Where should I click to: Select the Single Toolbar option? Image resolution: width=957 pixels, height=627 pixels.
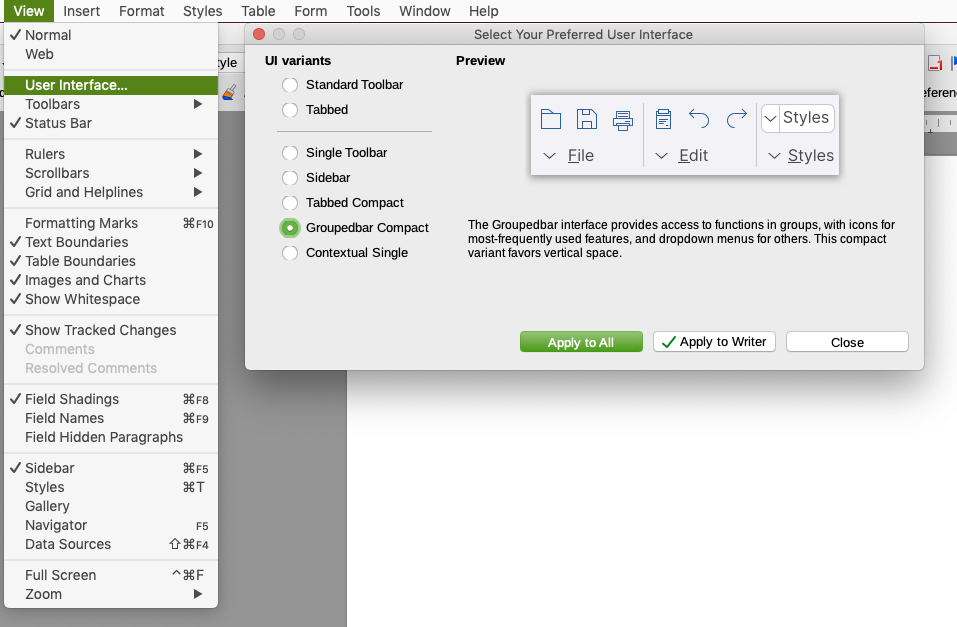click(x=290, y=153)
